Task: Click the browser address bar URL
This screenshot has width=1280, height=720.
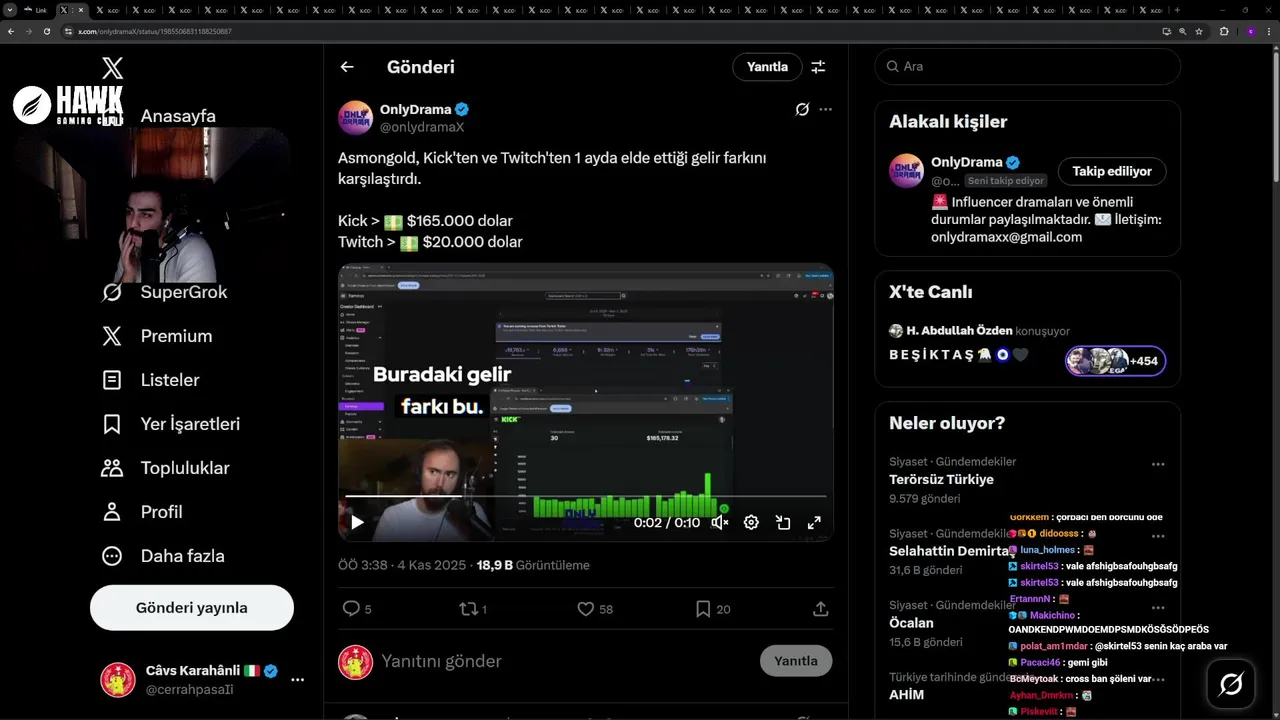Action: click(155, 31)
